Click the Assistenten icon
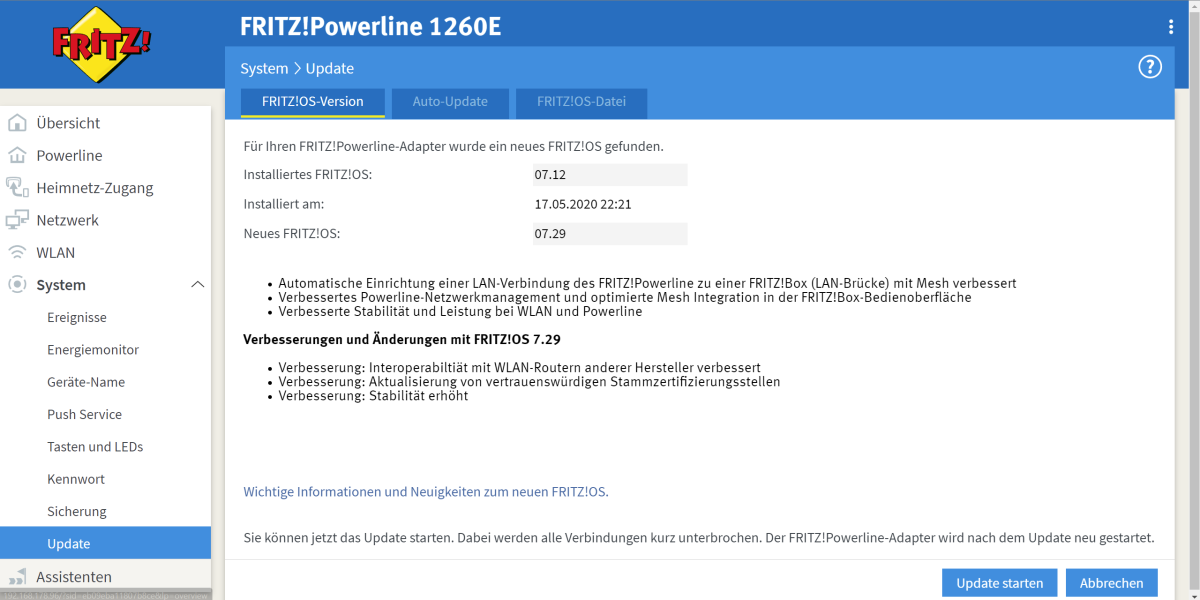The image size is (1200, 600). 16,577
